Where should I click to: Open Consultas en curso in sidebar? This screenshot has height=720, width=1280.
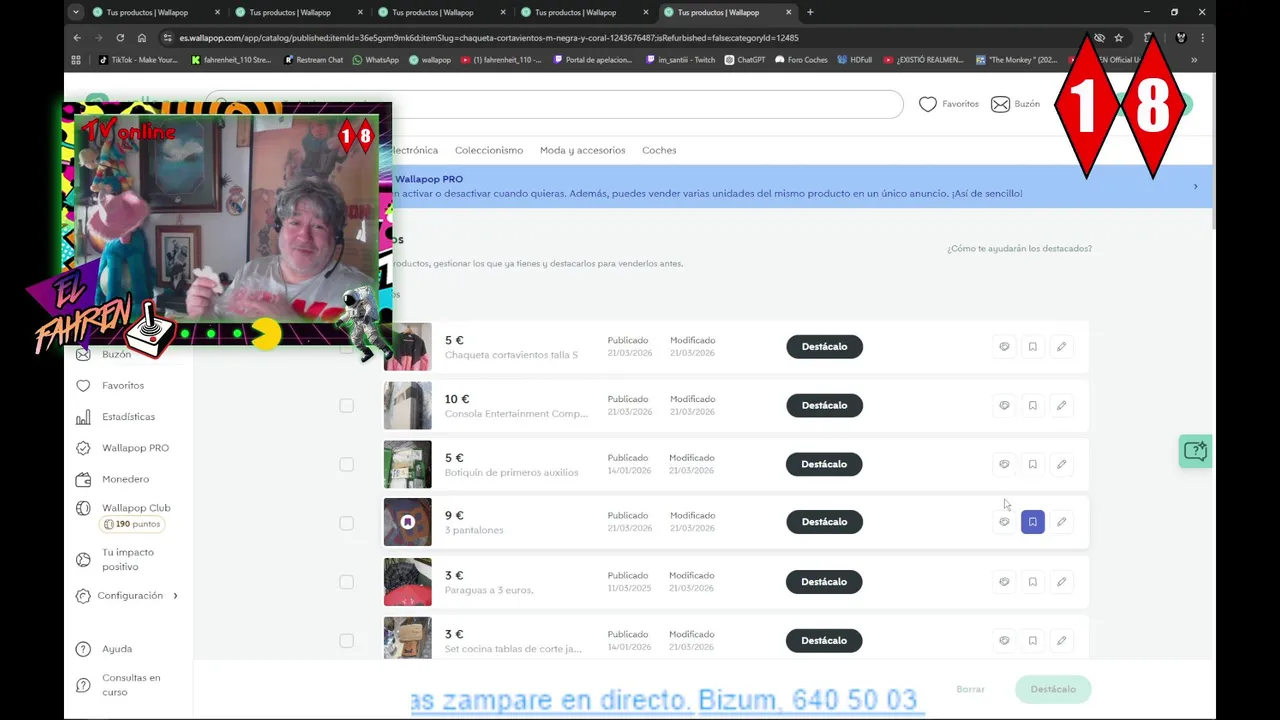[130, 685]
